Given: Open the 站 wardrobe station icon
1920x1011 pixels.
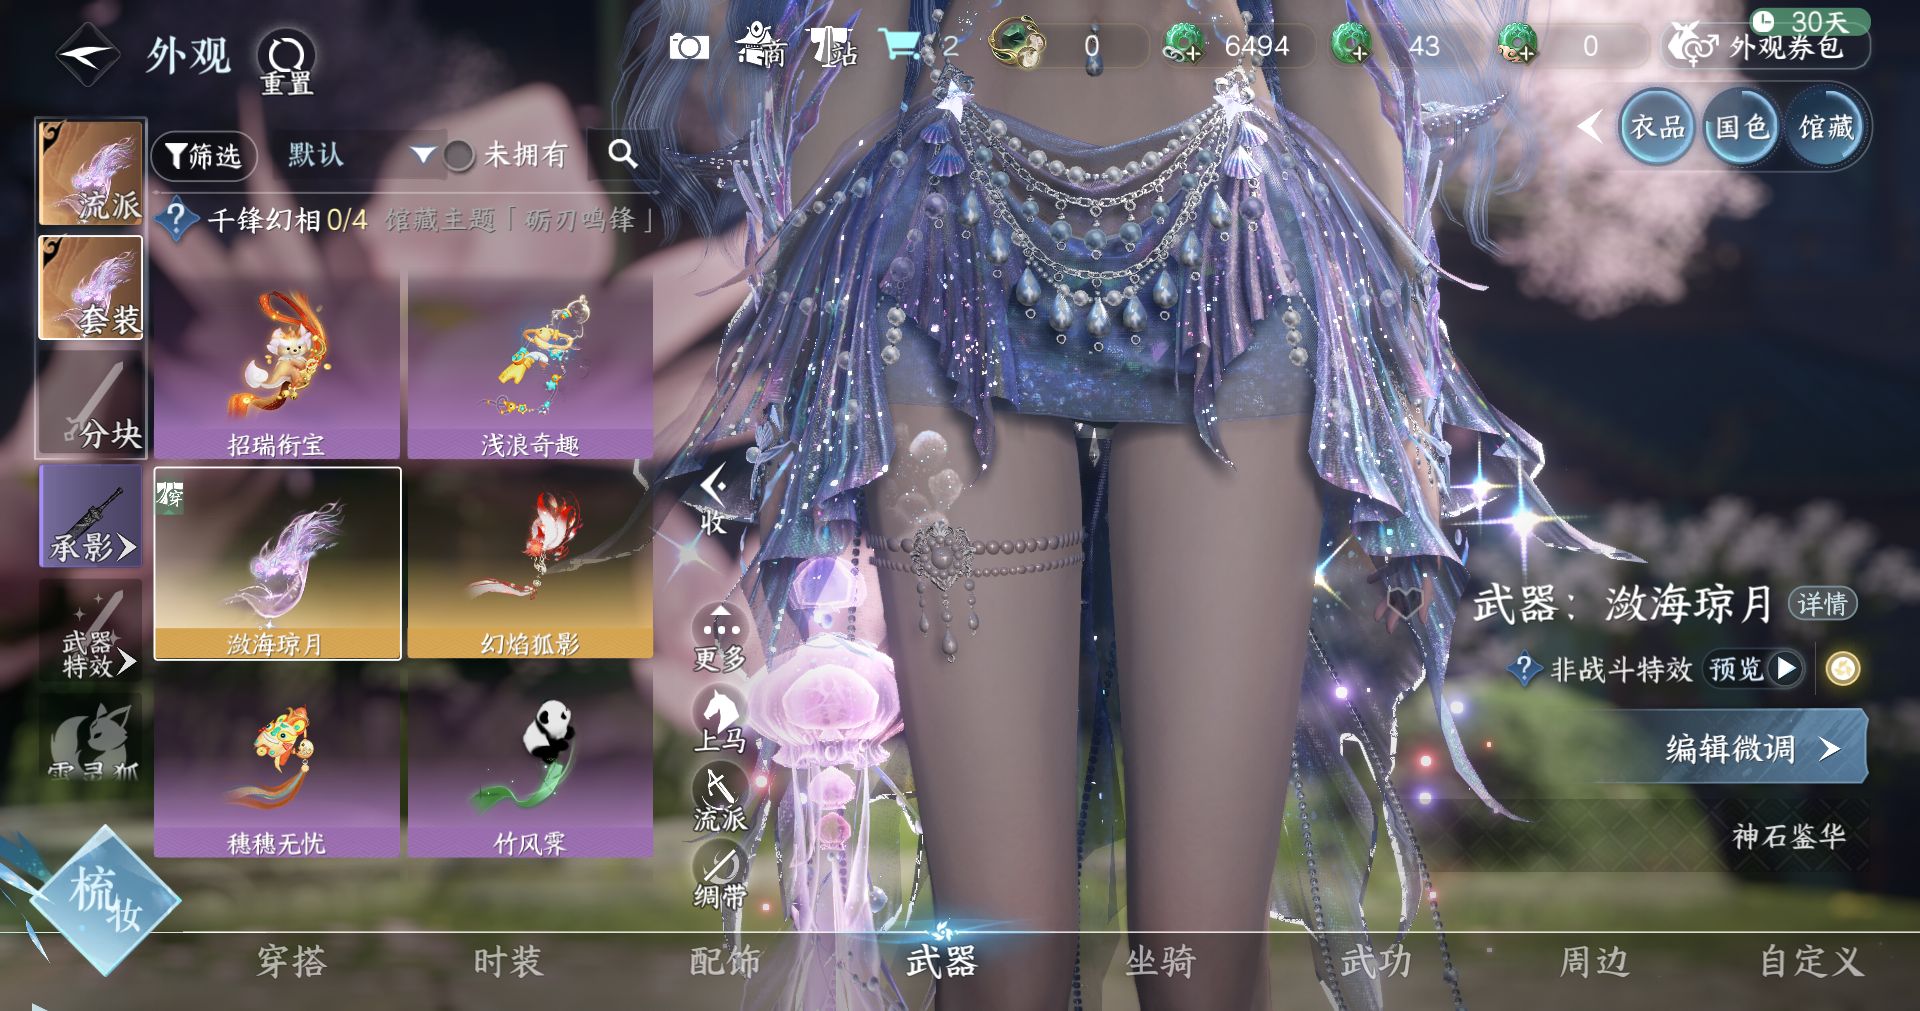Looking at the screenshot, I should pyautogui.click(x=833, y=47).
